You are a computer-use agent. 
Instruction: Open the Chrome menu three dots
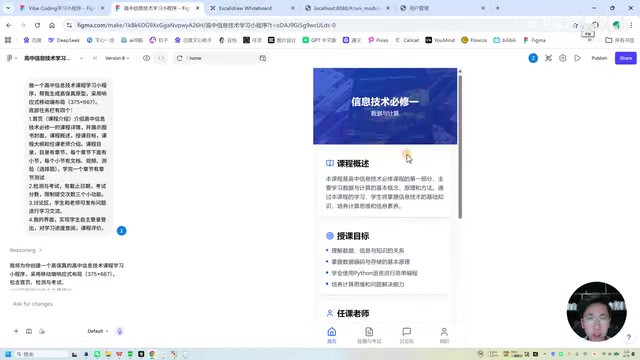coord(631,25)
